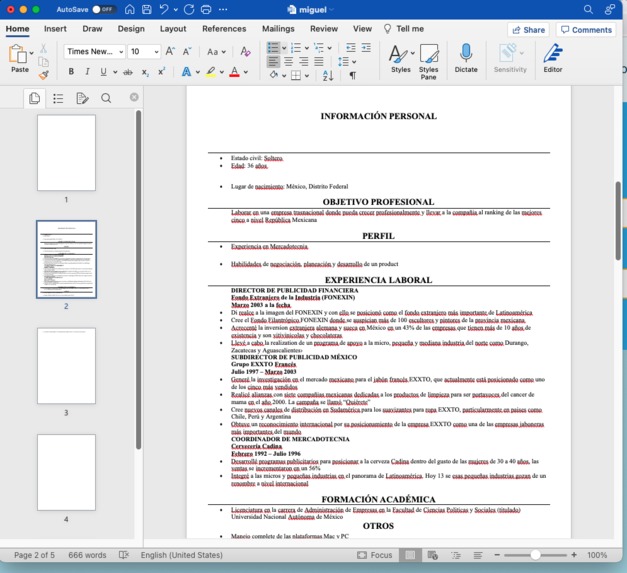This screenshot has height=573, width=627.
Task: Switch to the Draw tab
Action: pos(92,29)
